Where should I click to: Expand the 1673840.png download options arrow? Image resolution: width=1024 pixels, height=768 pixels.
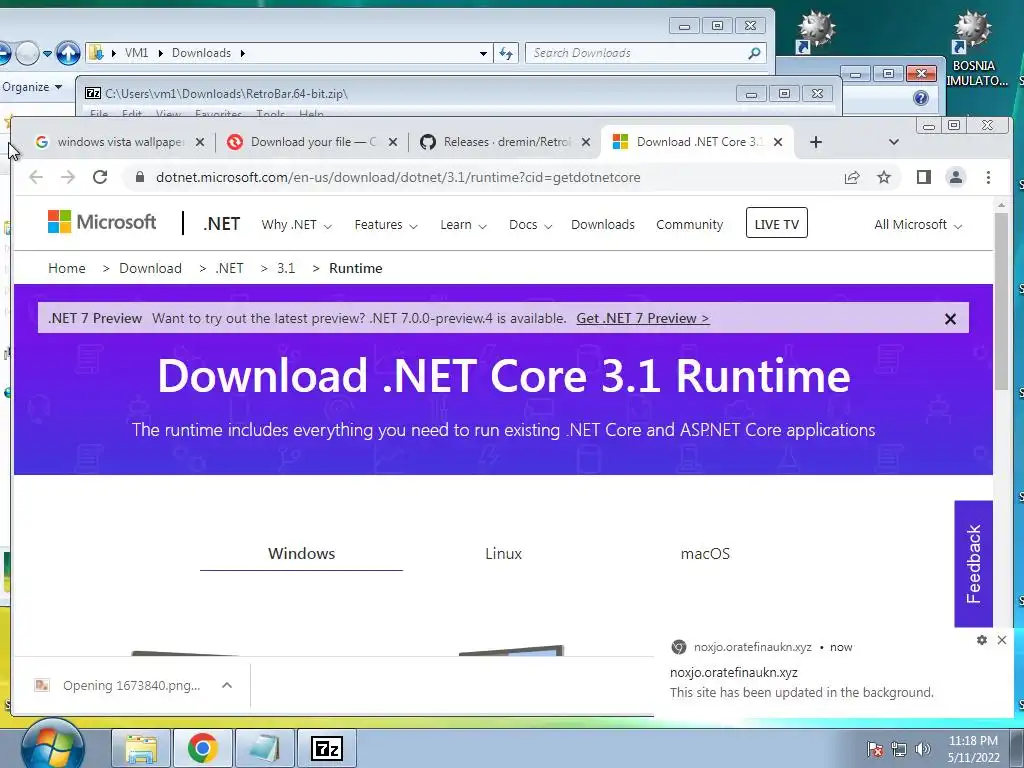pos(227,685)
